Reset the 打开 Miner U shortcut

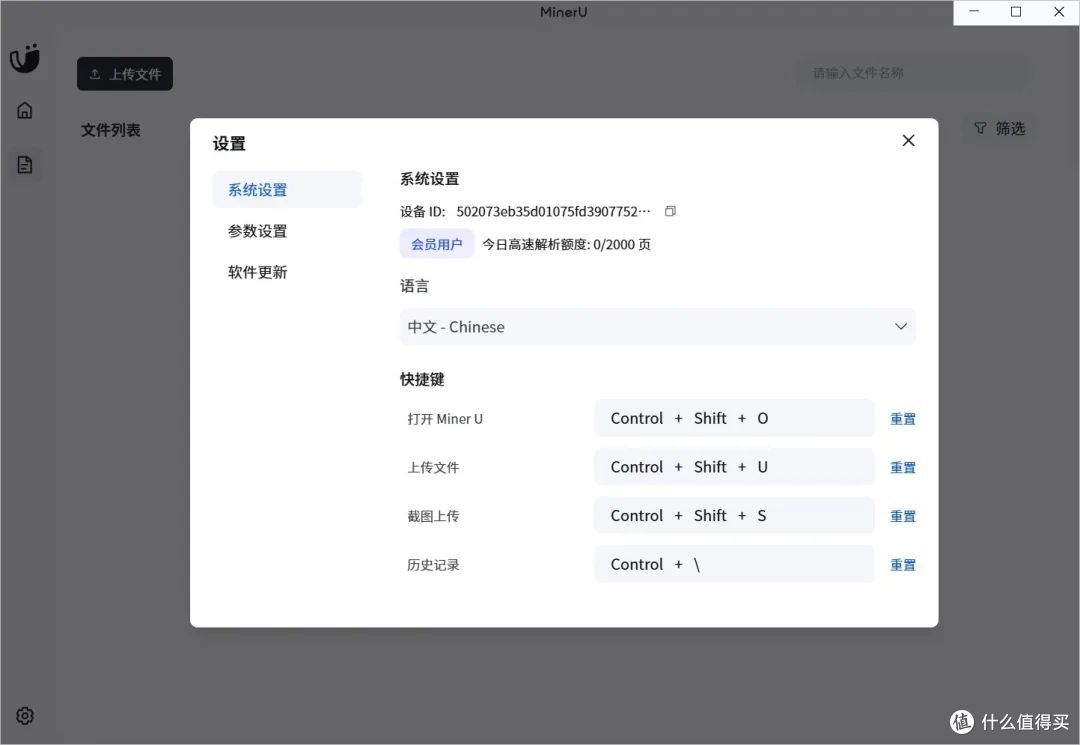pyautogui.click(x=903, y=419)
